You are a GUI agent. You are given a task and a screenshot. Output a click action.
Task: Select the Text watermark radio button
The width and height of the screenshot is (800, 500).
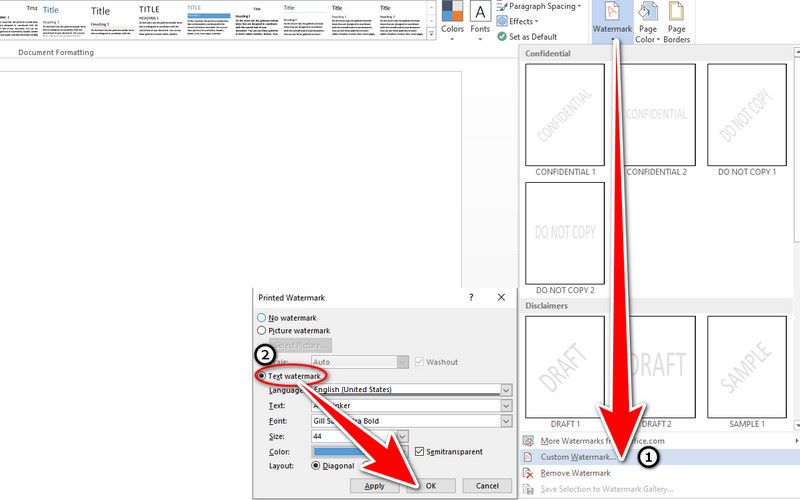tap(262, 376)
